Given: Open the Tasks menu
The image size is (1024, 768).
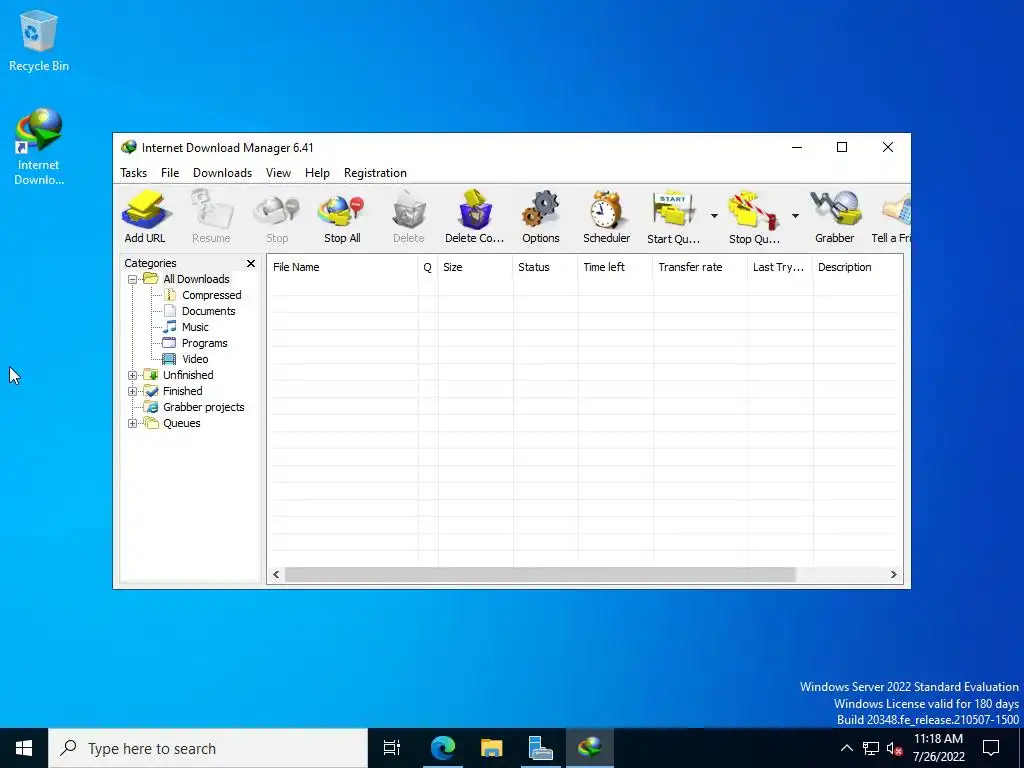Looking at the screenshot, I should pyautogui.click(x=133, y=173).
